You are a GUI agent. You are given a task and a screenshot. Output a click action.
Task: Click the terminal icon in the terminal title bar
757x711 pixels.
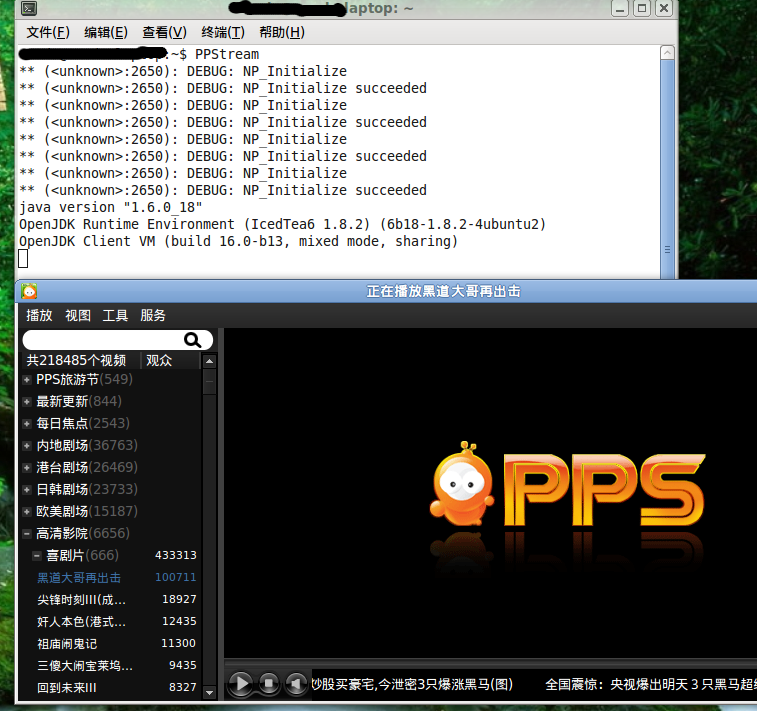click(x=29, y=8)
